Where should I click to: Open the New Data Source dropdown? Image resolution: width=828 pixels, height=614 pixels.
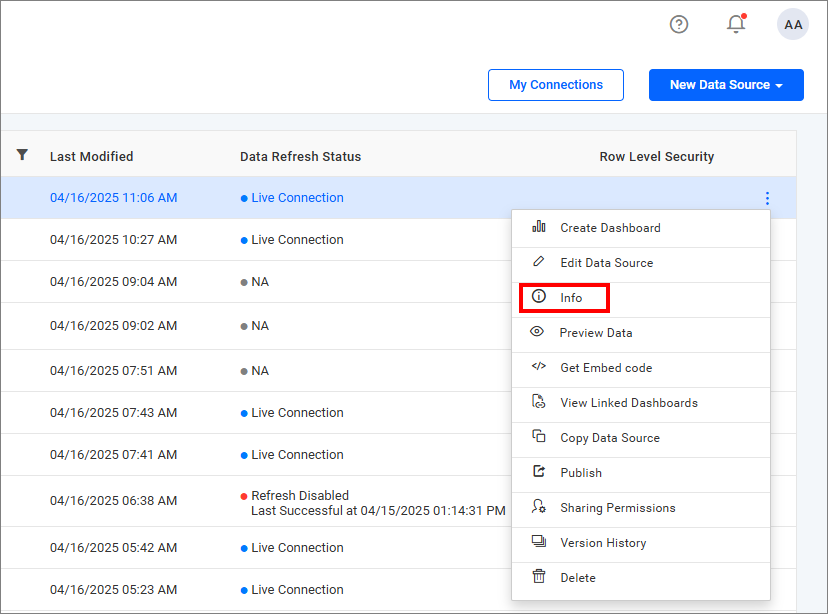[x=726, y=85]
